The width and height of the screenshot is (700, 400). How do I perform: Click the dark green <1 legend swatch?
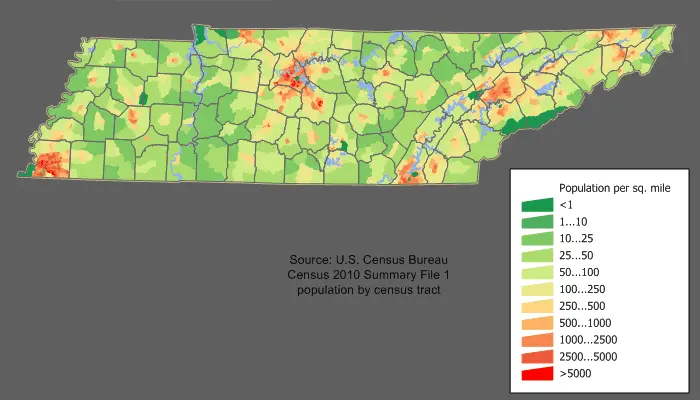pos(537,205)
